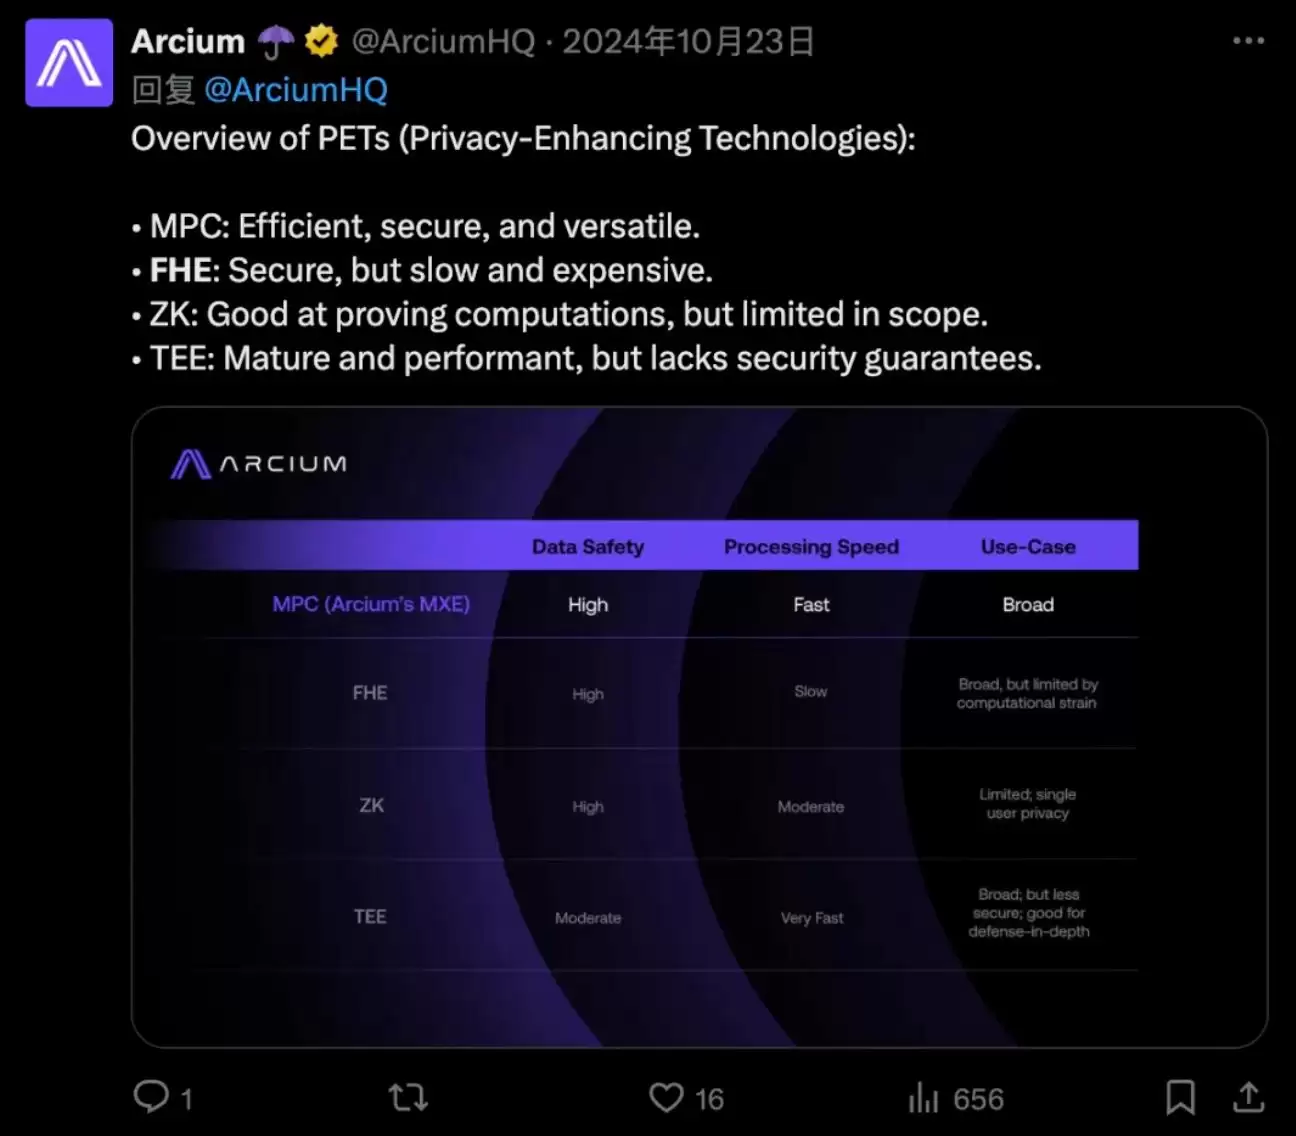Click the like count 16
This screenshot has width=1296, height=1136.
pos(709,1100)
